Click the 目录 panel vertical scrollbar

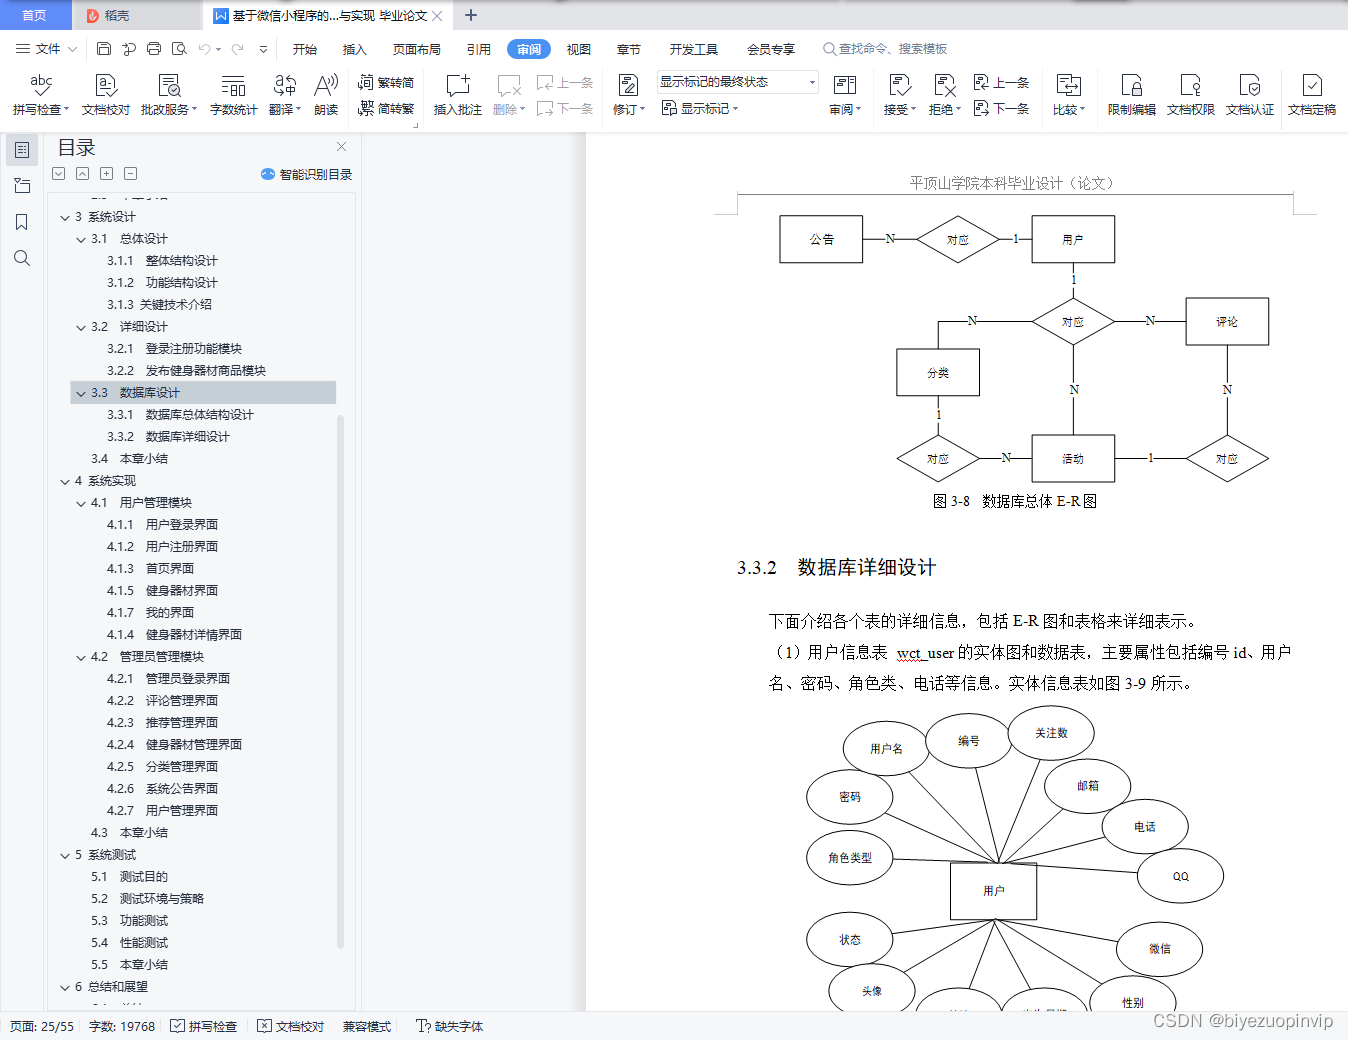pos(340,680)
